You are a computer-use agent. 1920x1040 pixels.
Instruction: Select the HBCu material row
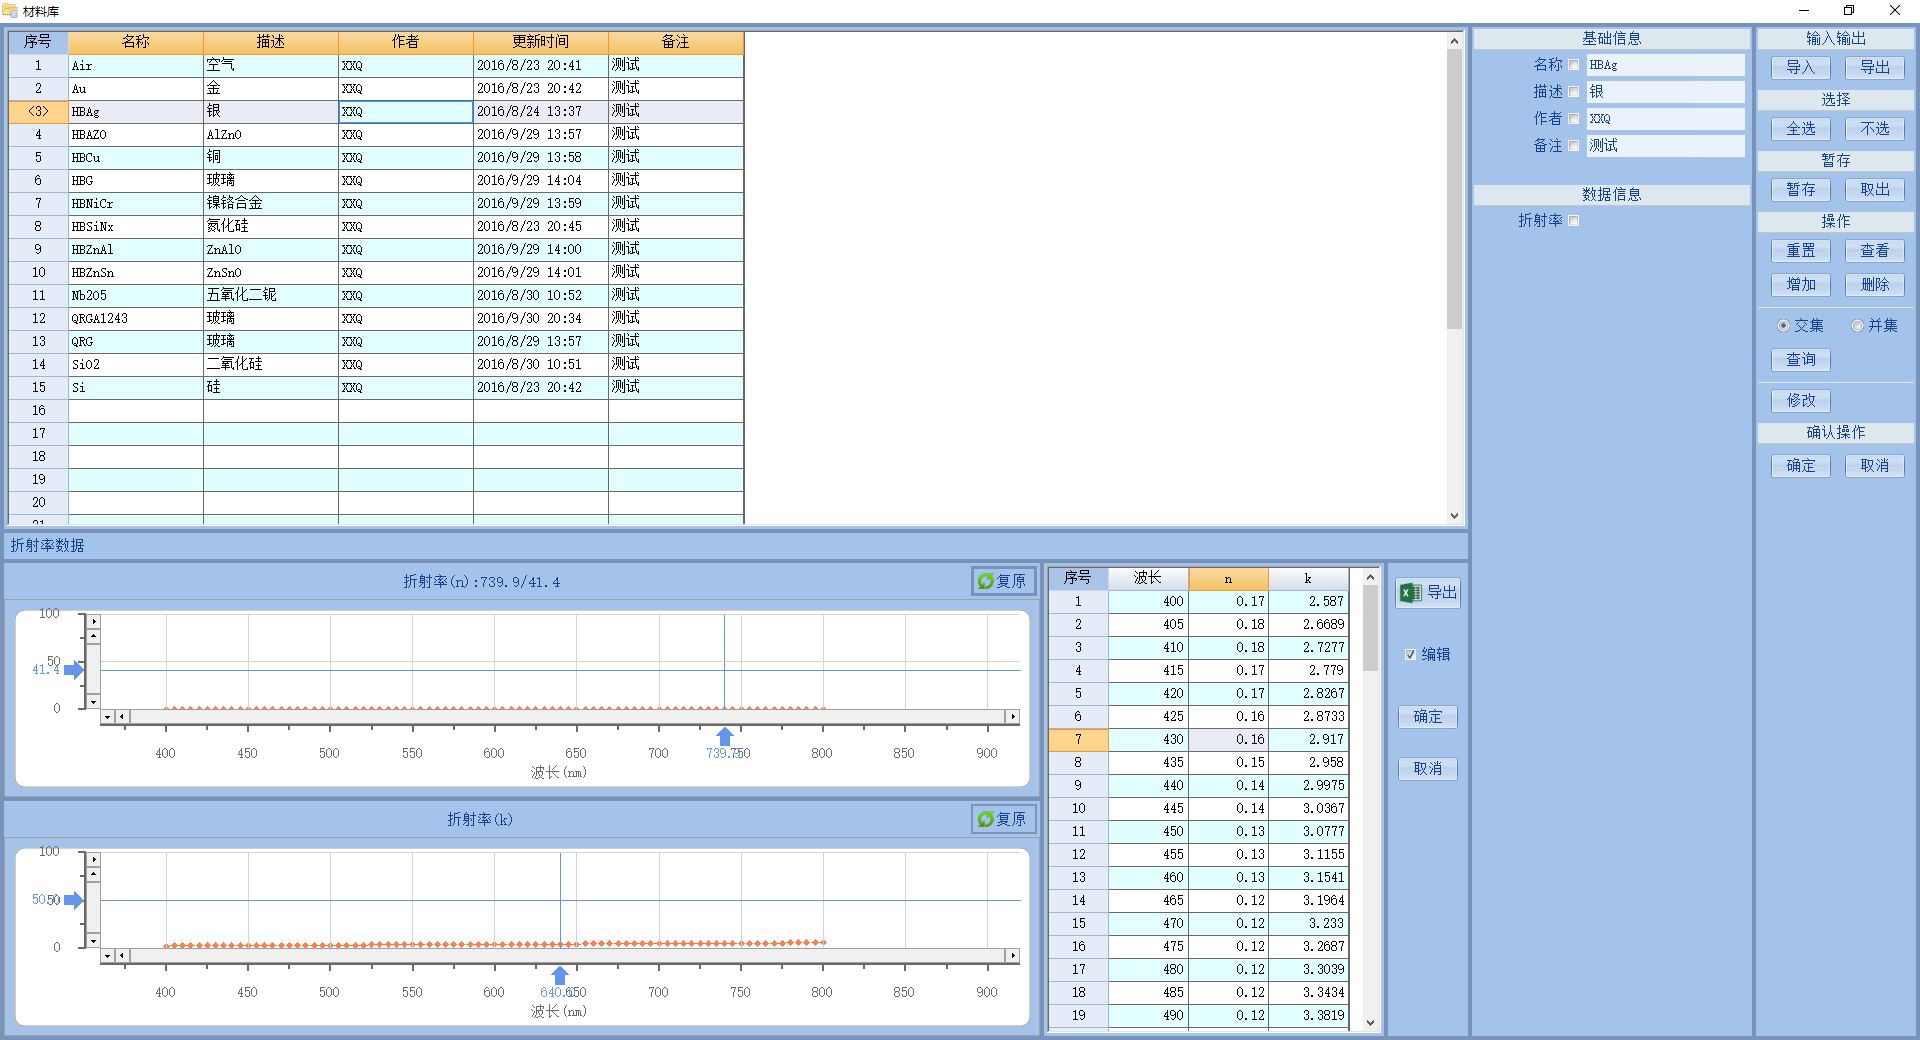point(376,158)
